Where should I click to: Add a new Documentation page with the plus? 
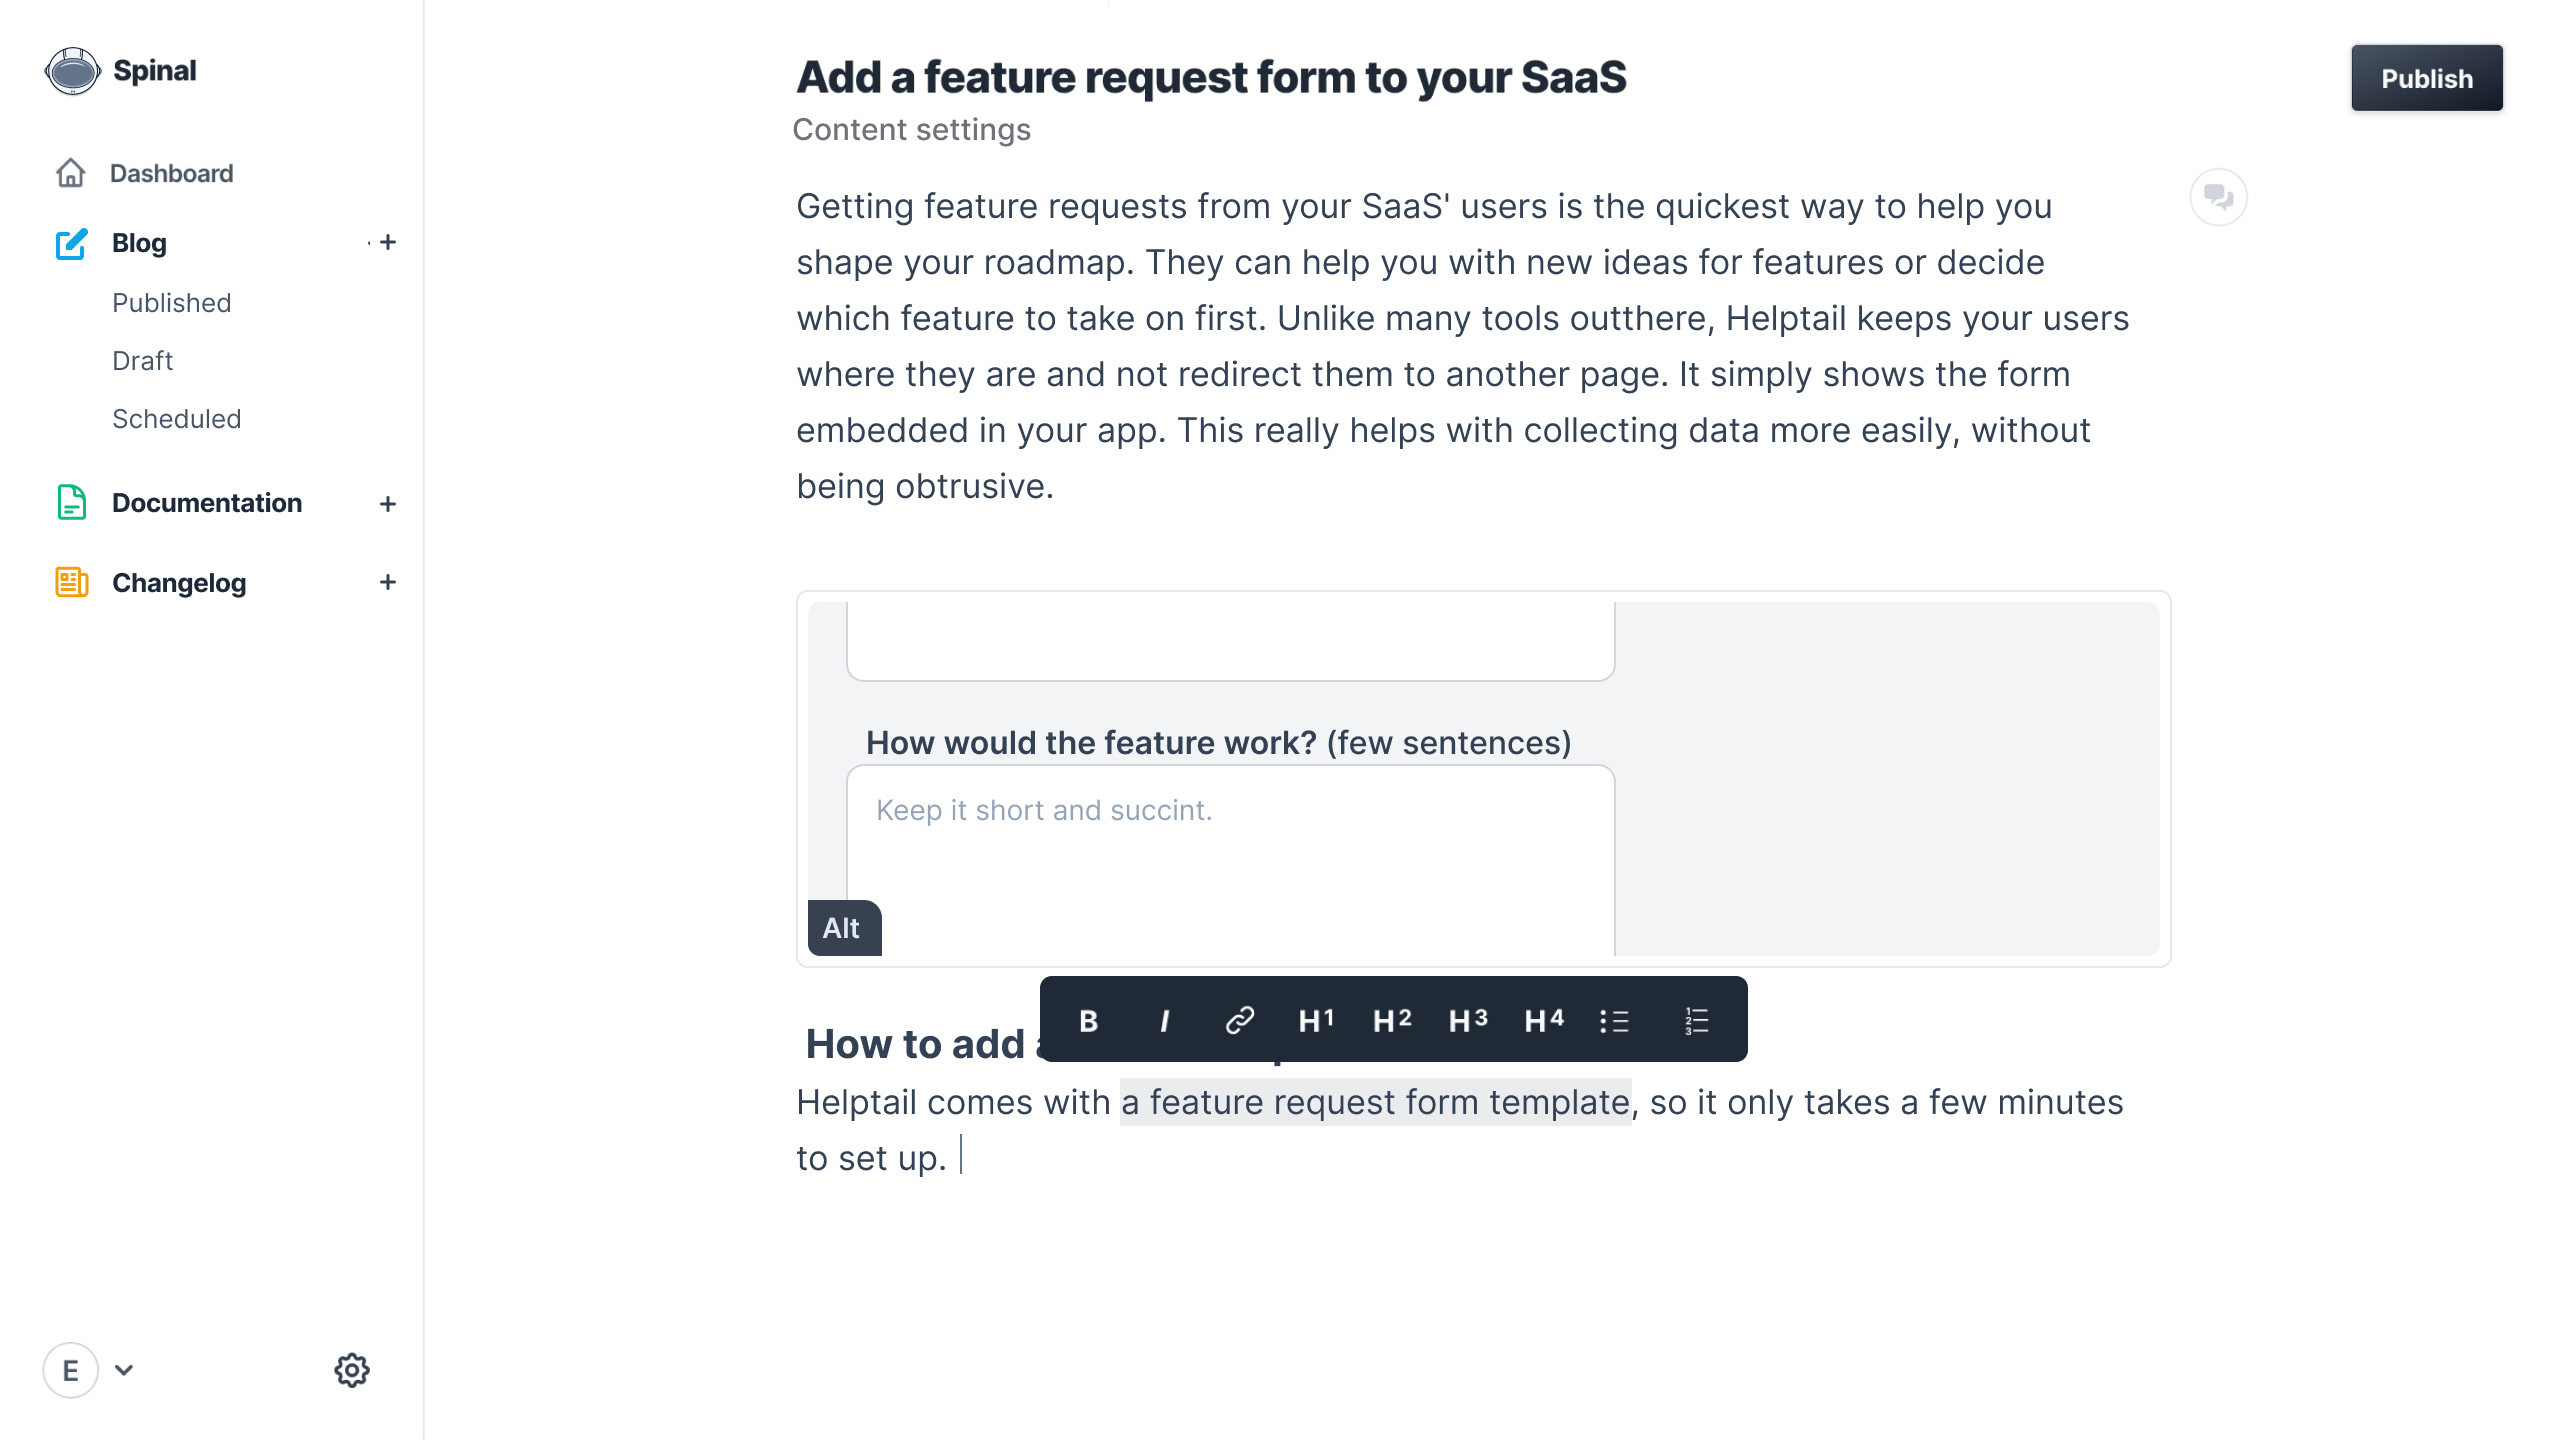tap(388, 504)
